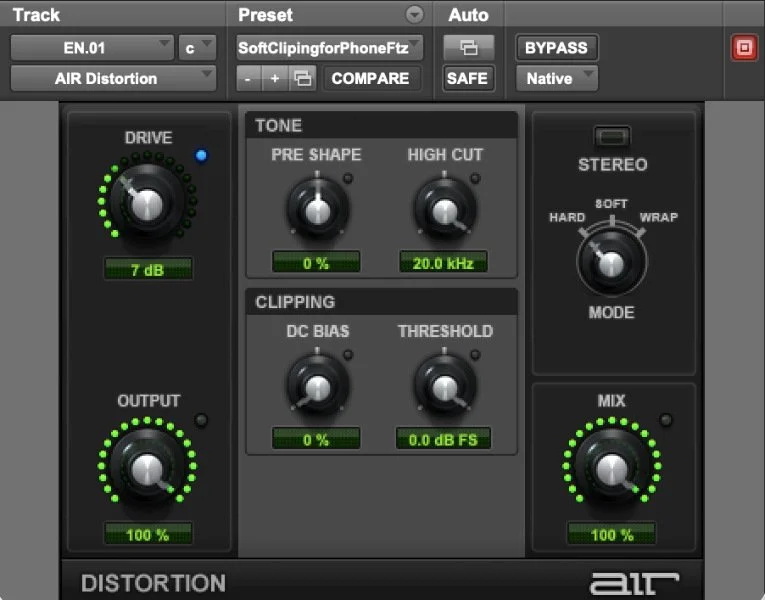Open the insert position c dropdown
765x600 pixels.
tap(197, 48)
